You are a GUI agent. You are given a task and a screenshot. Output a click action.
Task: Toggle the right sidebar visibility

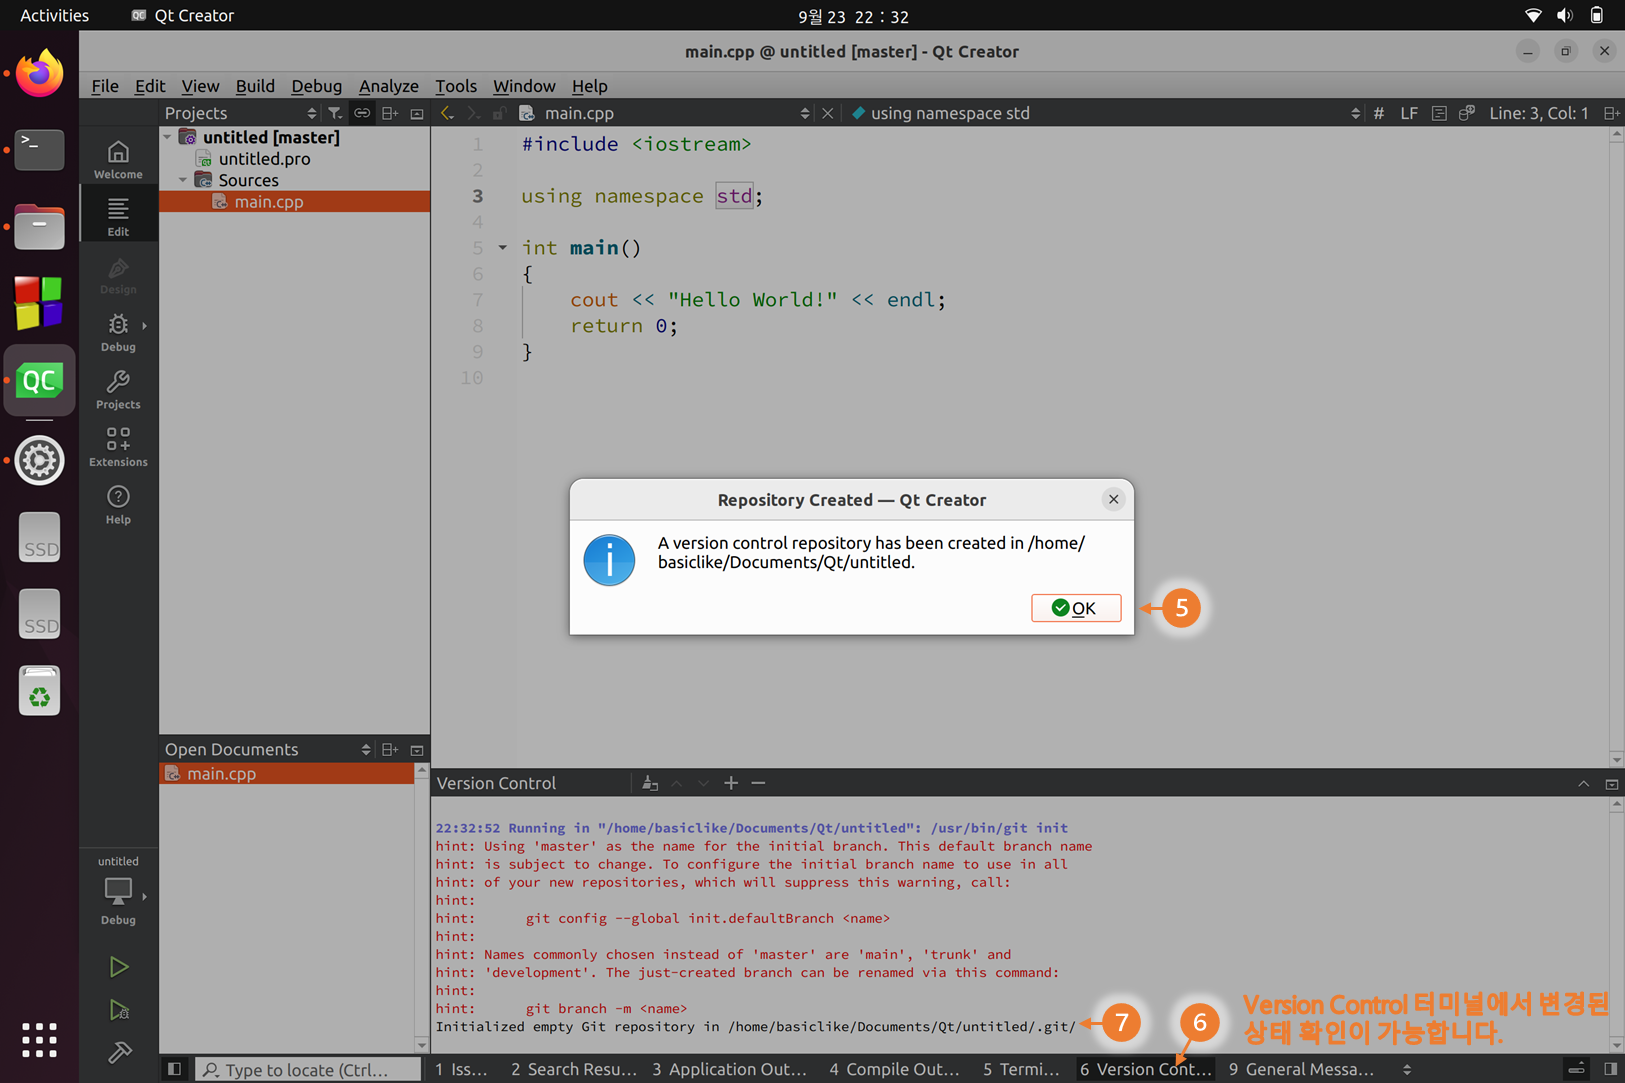point(1610,1069)
